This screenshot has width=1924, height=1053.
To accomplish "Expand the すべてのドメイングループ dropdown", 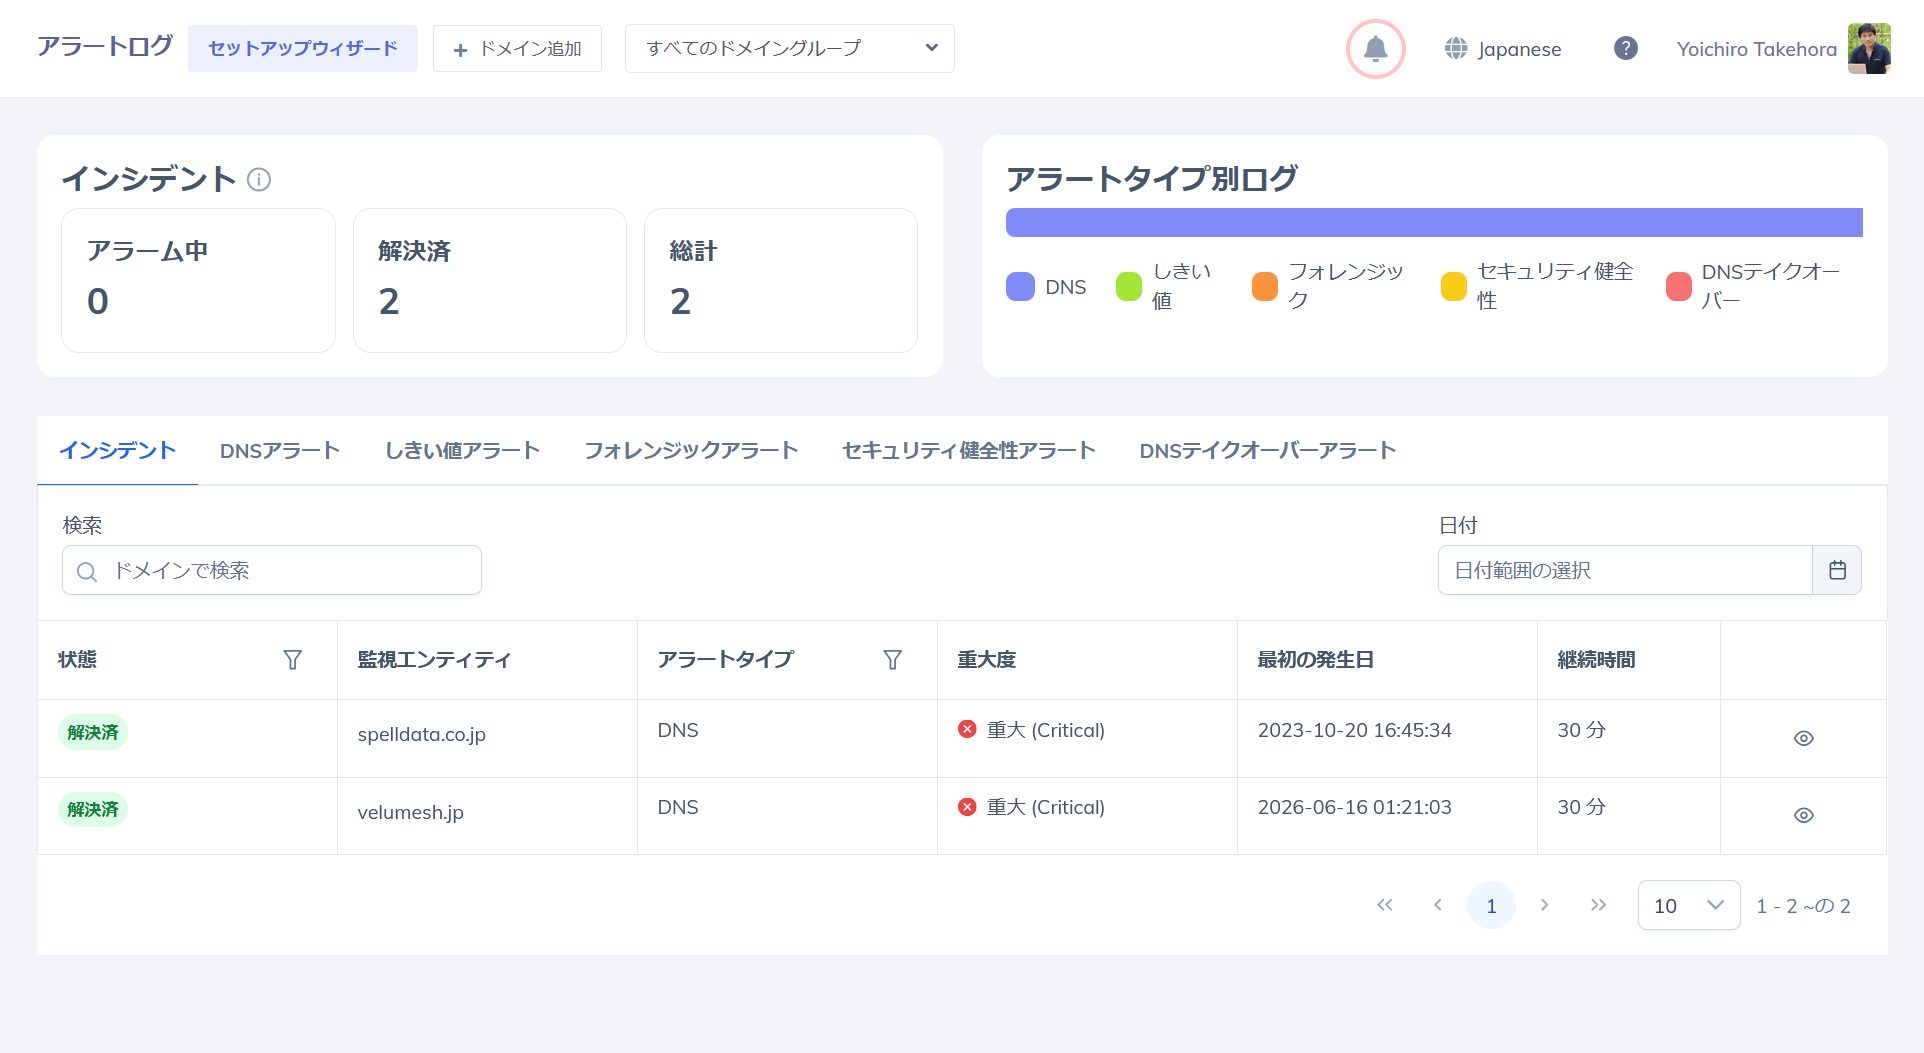I will (789, 48).
